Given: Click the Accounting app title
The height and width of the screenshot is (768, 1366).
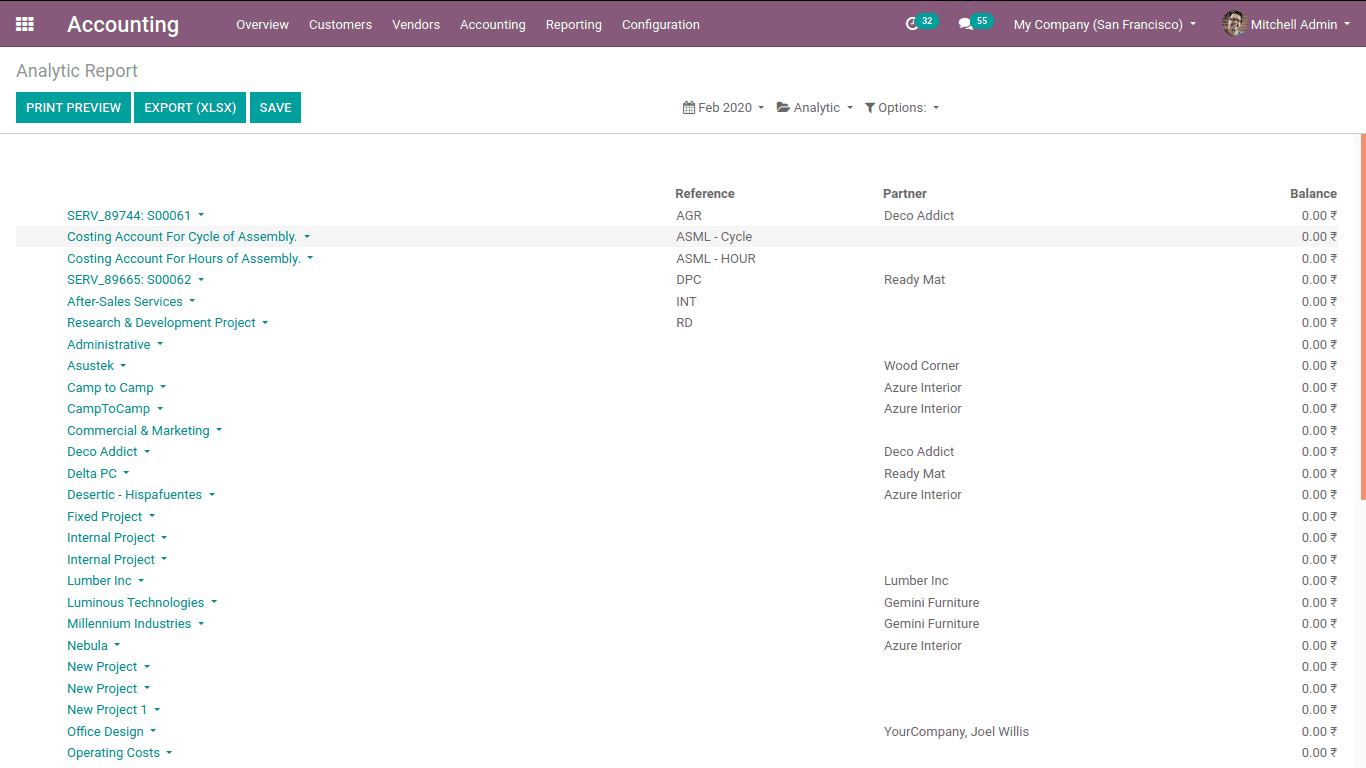Looking at the screenshot, I should coord(123,24).
